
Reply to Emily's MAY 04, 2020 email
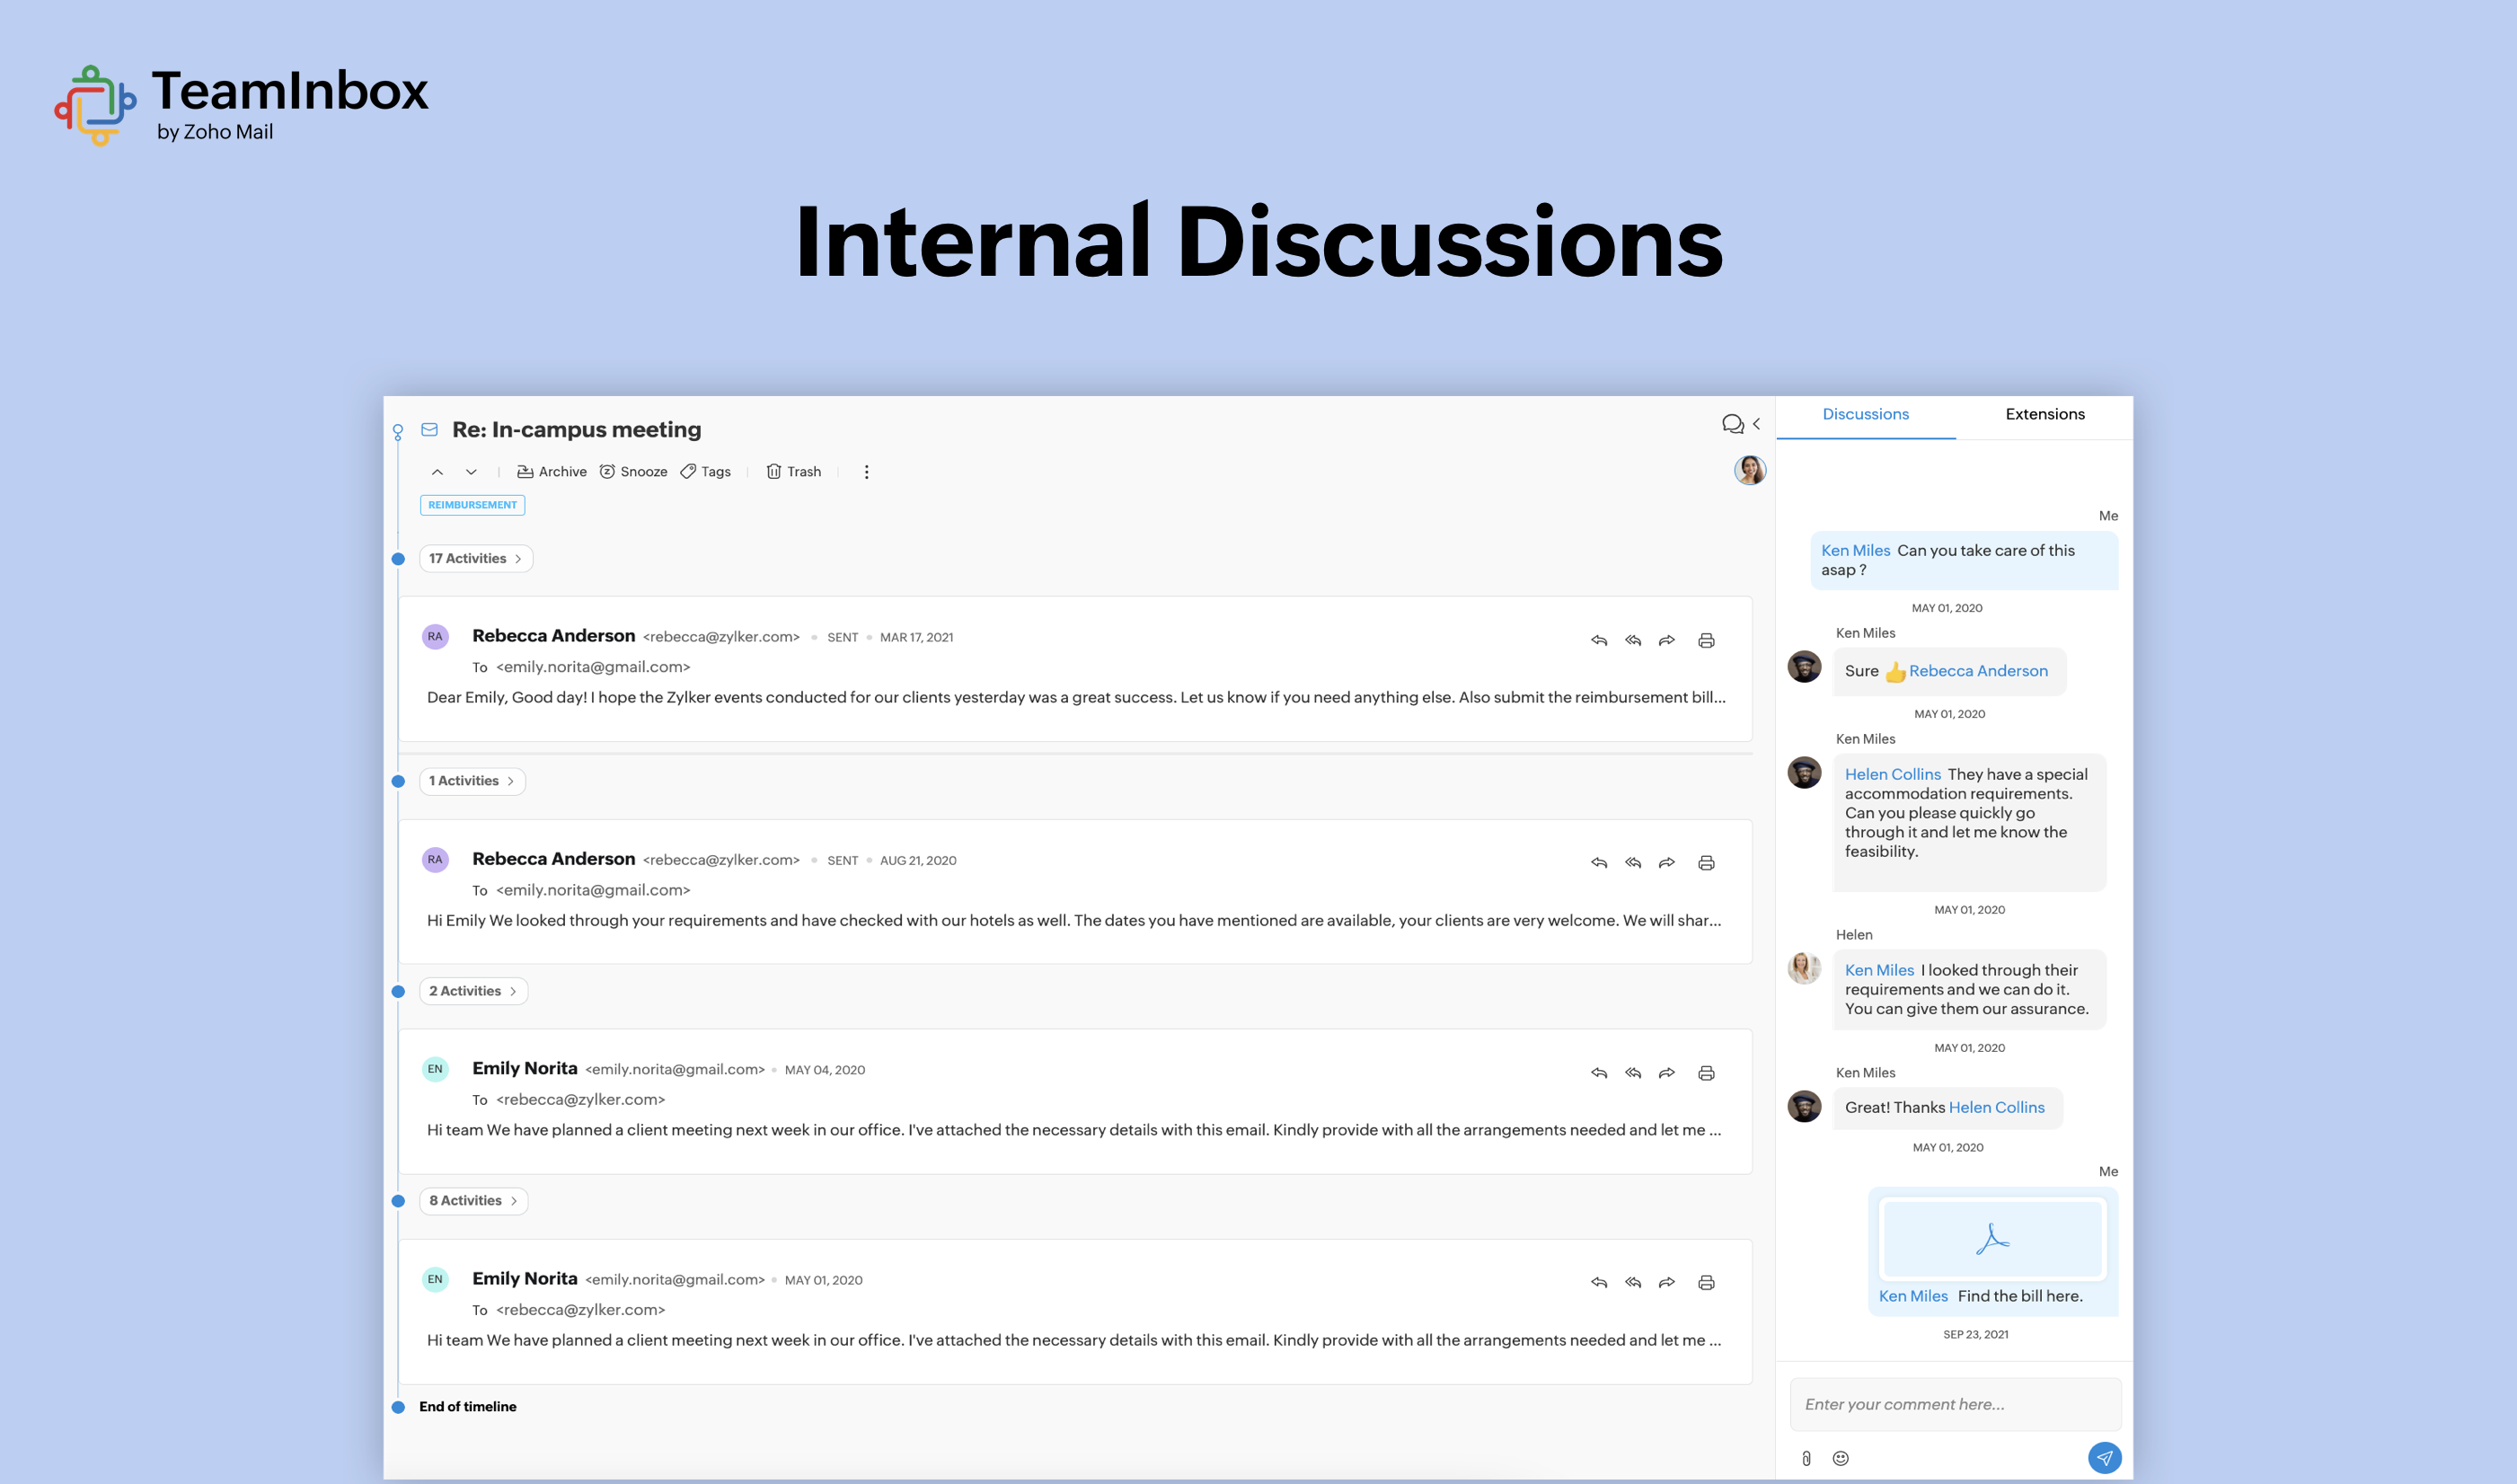tap(1598, 1073)
